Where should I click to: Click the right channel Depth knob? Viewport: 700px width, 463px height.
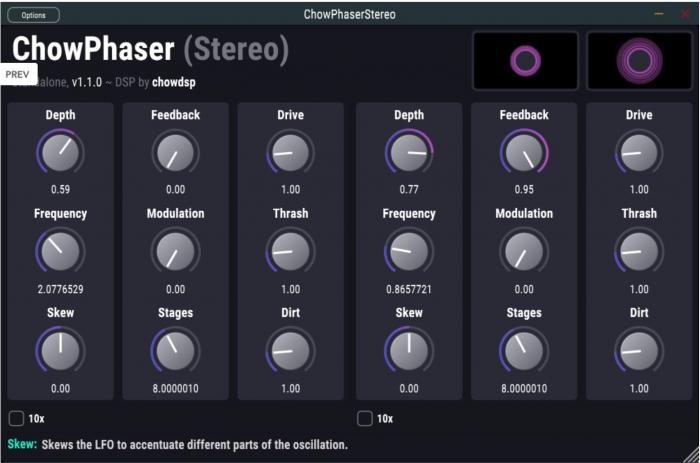pos(408,153)
